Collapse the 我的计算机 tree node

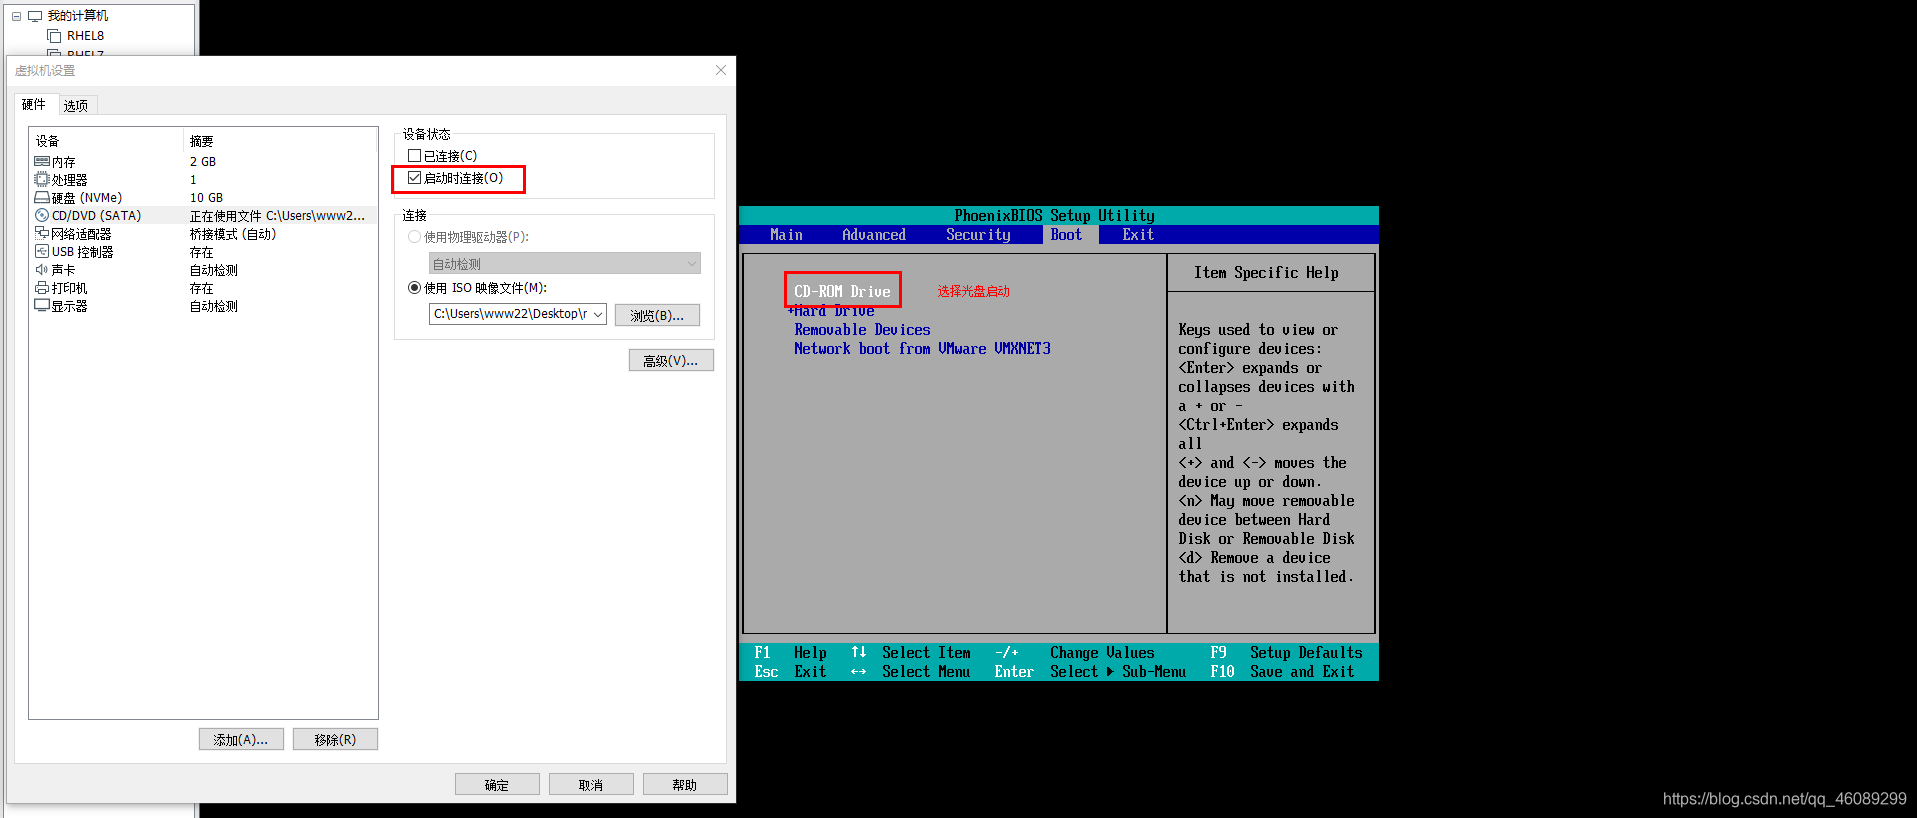[x=16, y=16]
